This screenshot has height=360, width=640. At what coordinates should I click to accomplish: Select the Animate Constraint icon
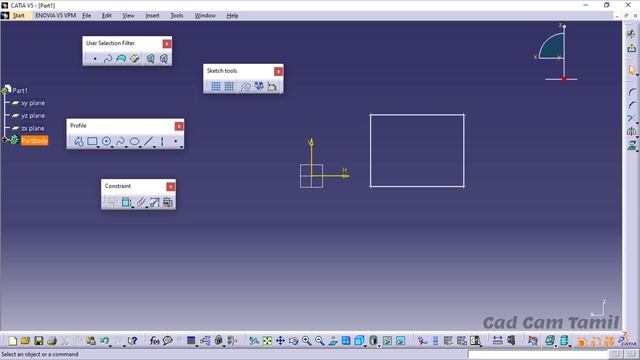154,202
